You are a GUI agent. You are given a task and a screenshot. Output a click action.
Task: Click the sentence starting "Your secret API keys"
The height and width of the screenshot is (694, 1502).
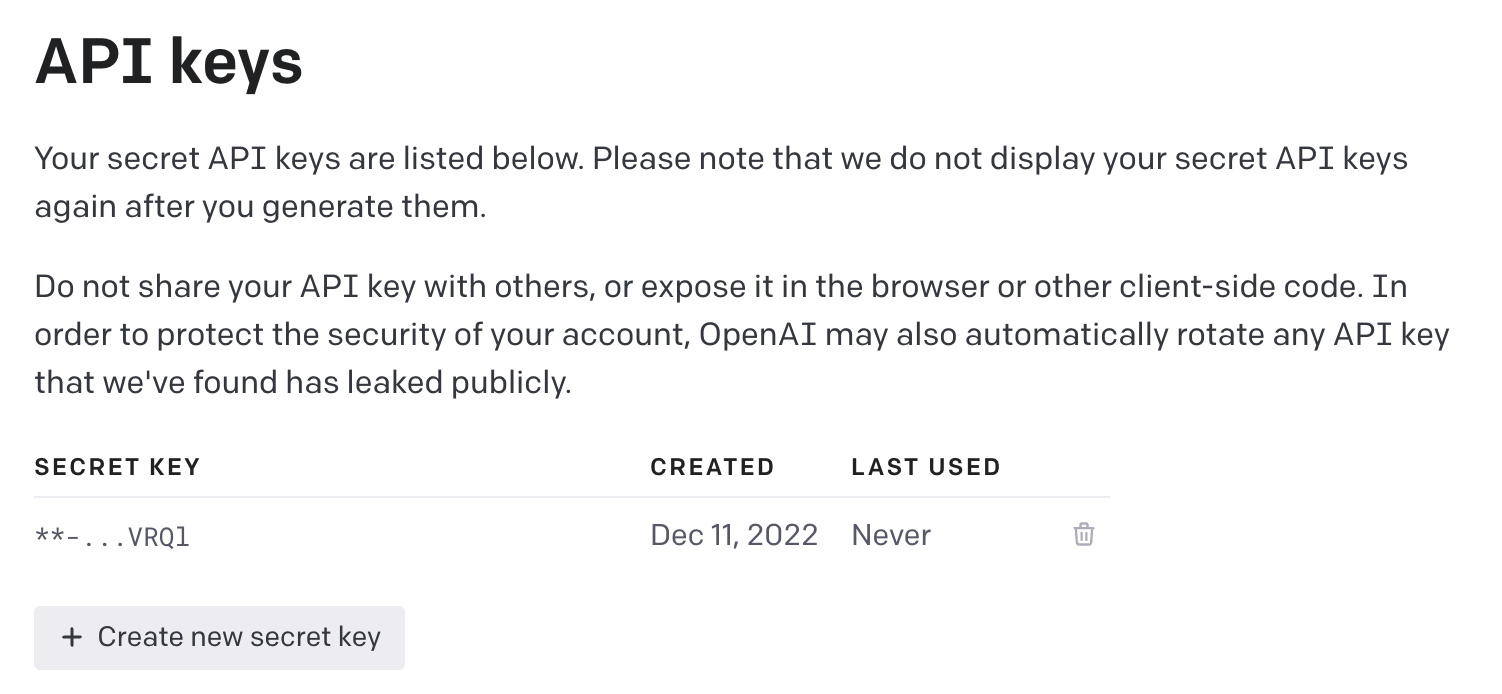(309, 159)
